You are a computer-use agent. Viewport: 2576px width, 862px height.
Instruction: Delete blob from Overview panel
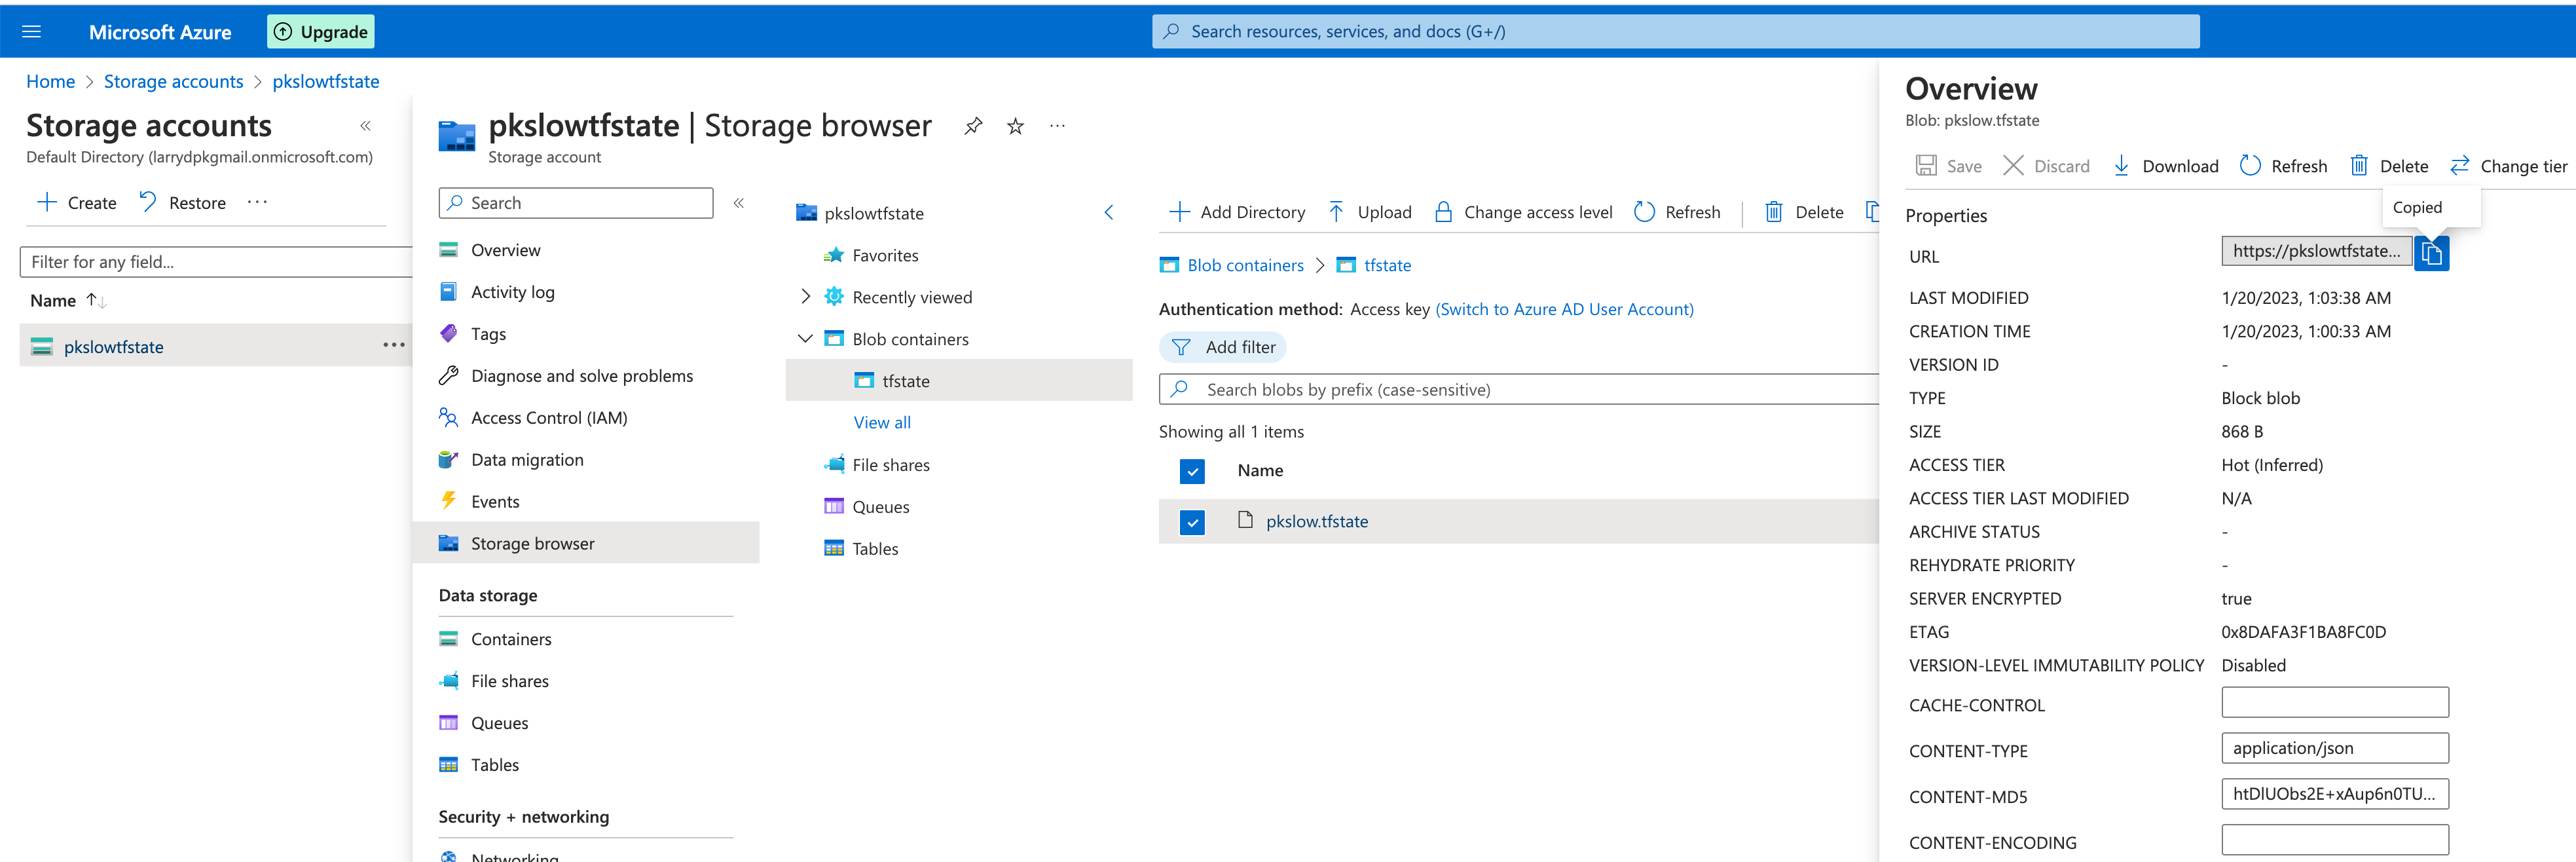pos(2388,166)
